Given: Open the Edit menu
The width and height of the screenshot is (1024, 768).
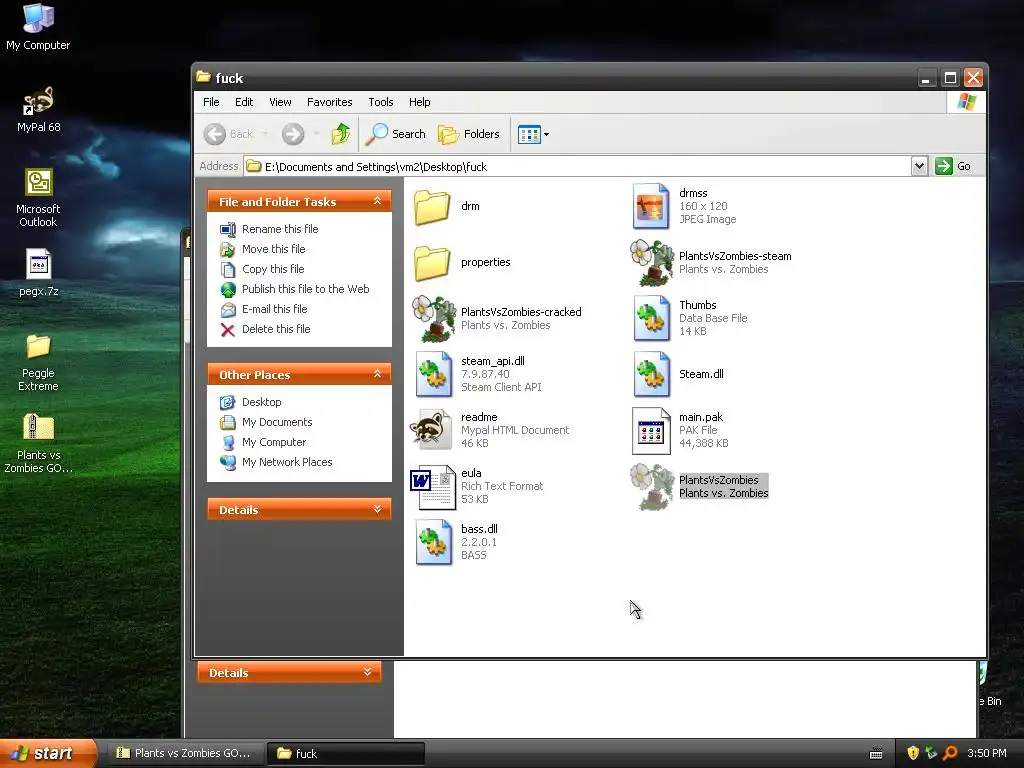Looking at the screenshot, I should [x=244, y=102].
